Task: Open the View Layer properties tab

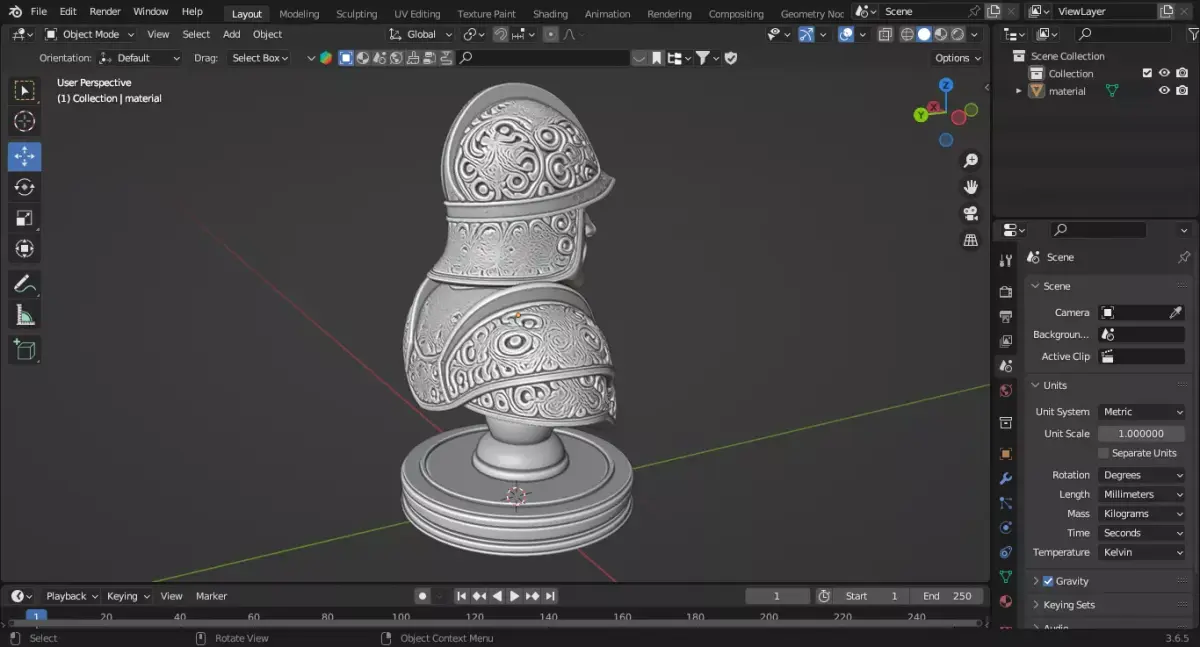Action: tap(1006, 341)
